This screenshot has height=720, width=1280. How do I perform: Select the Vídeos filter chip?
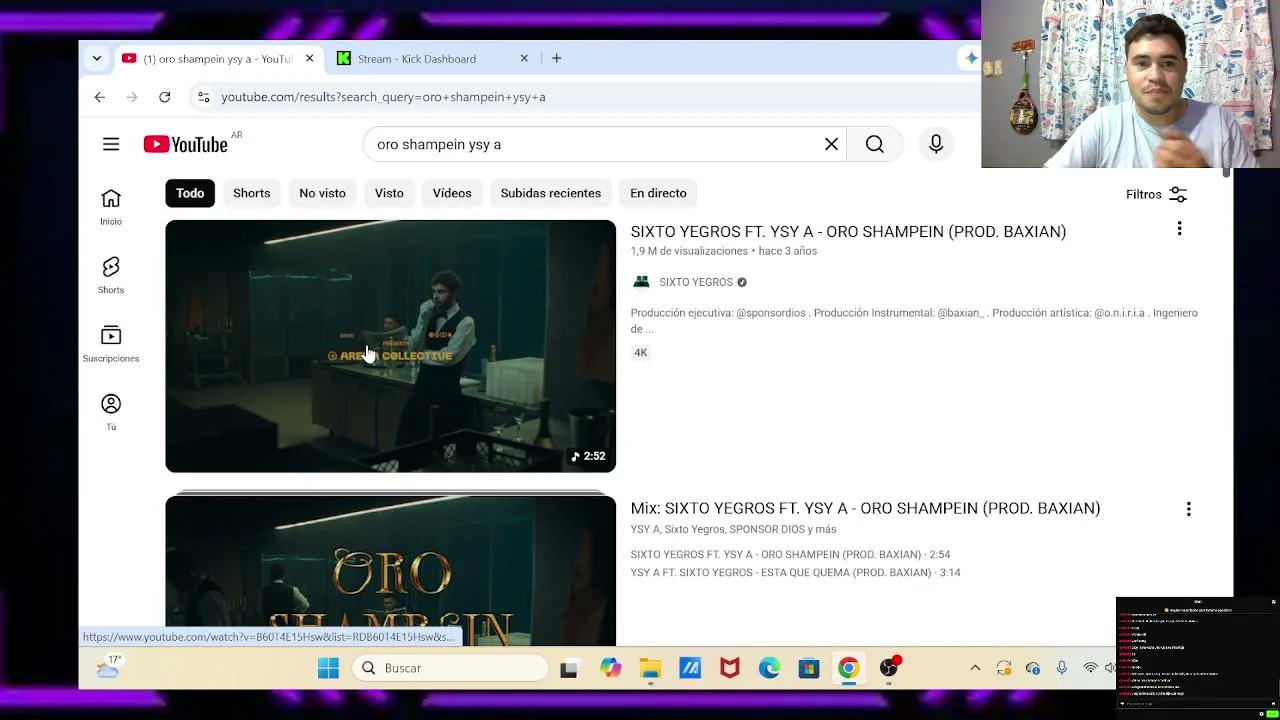(452, 193)
